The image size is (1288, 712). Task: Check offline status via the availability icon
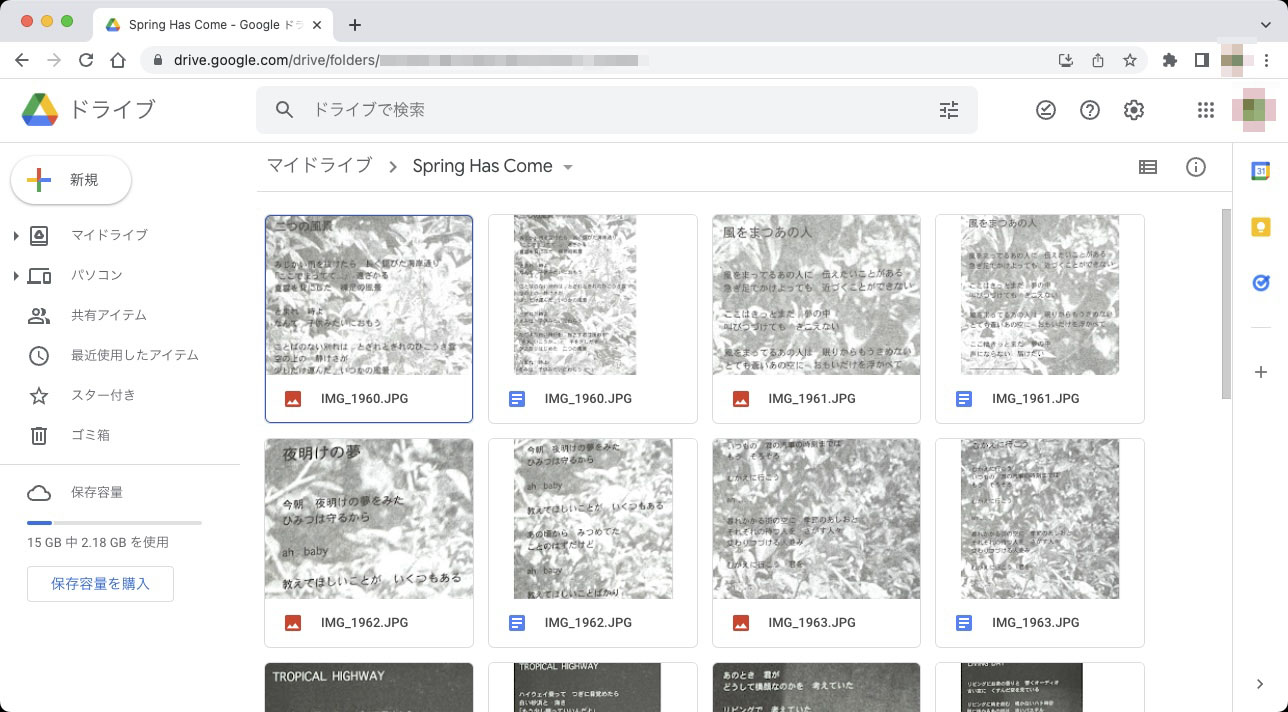coord(1046,110)
